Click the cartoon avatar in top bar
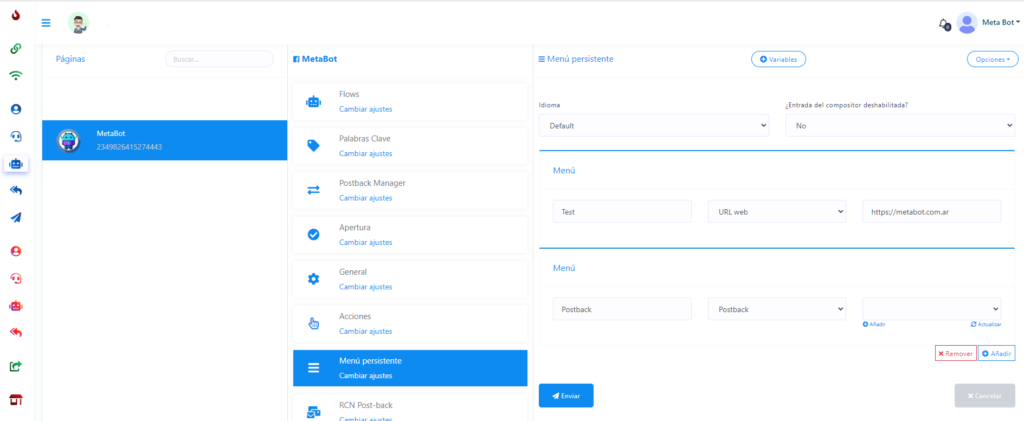1024x421 pixels. (78, 23)
